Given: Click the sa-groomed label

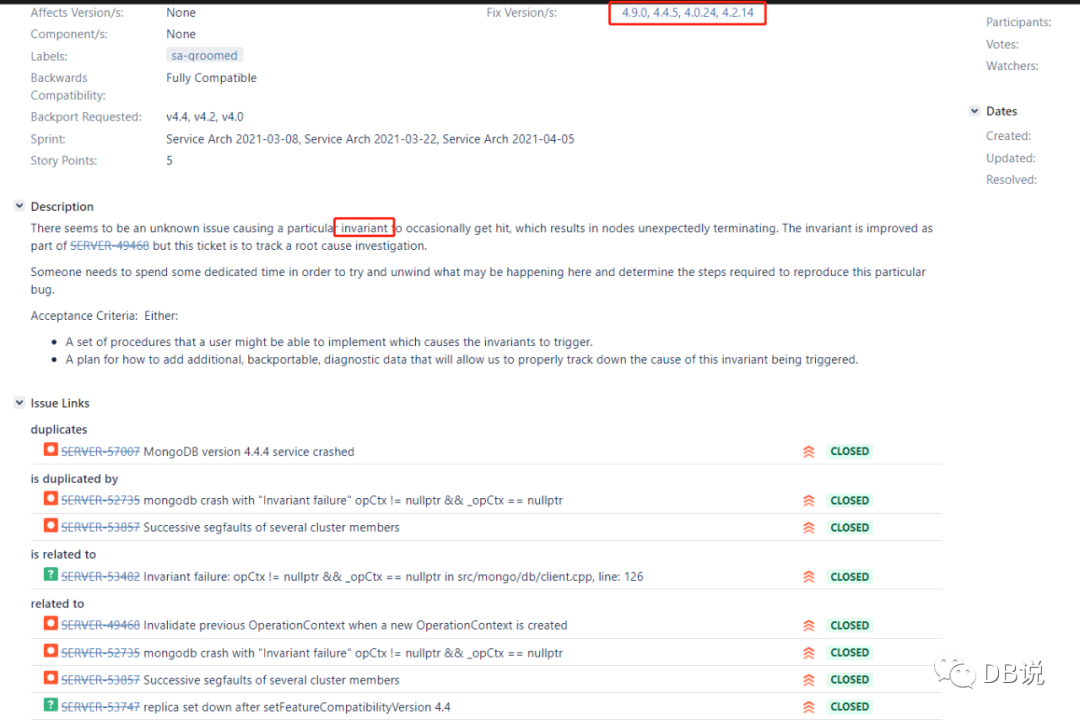Looking at the screenshot, I should click(205, 56).
